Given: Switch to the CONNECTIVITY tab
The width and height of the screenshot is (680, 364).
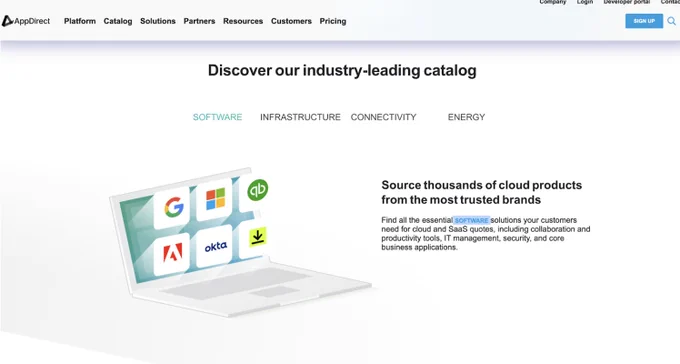Looking at the screenshot, I should pyautogui.click(x=383, y=117).
